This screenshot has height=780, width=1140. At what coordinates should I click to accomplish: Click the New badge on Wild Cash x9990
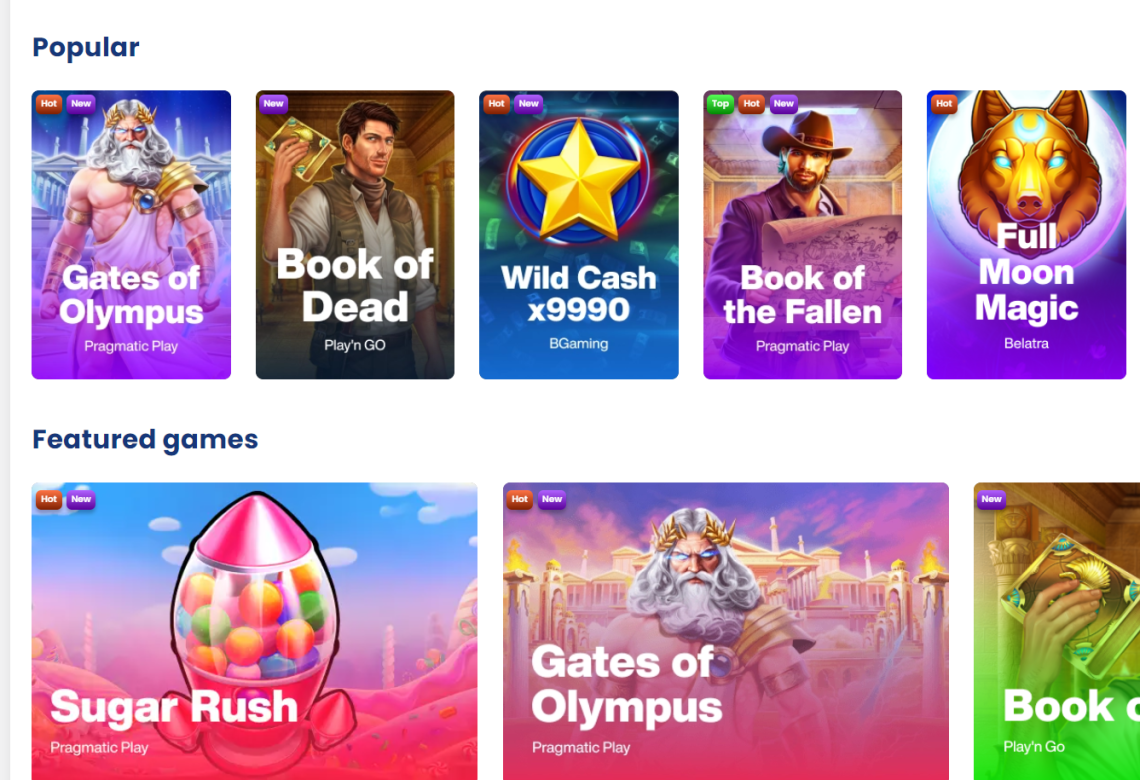(529, 104)
